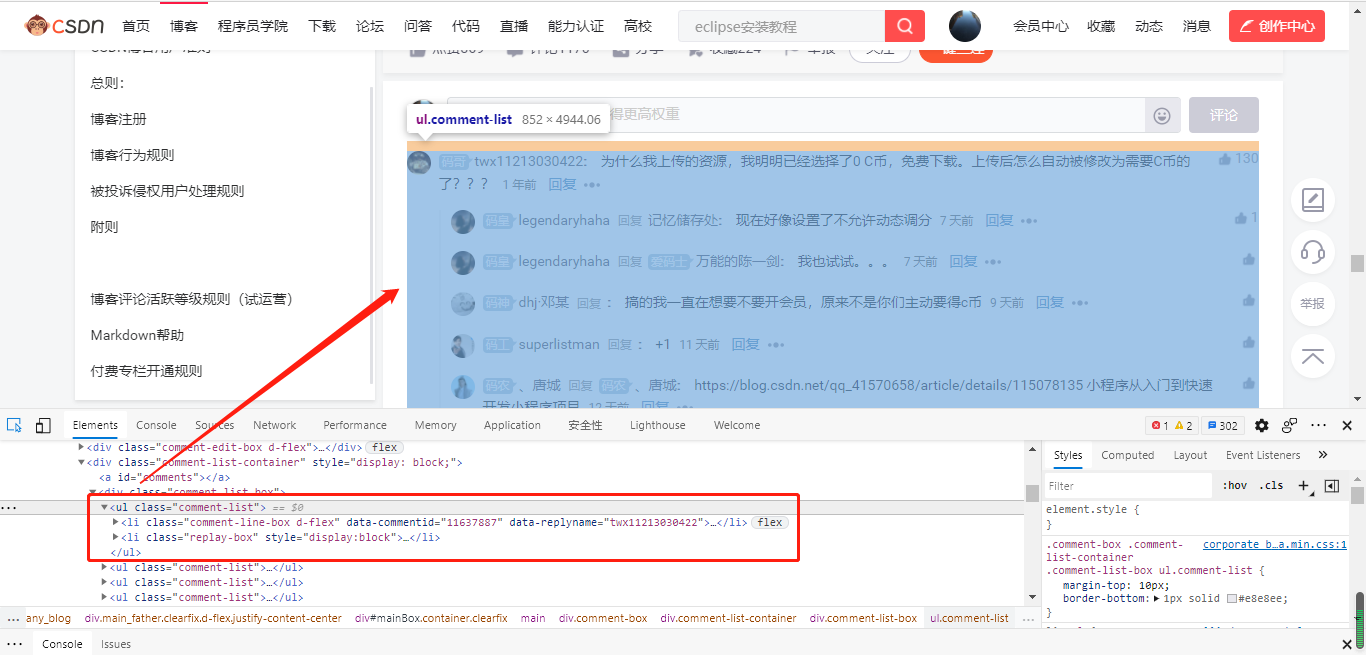Open 会员中心 in header

click(1041, 26)
